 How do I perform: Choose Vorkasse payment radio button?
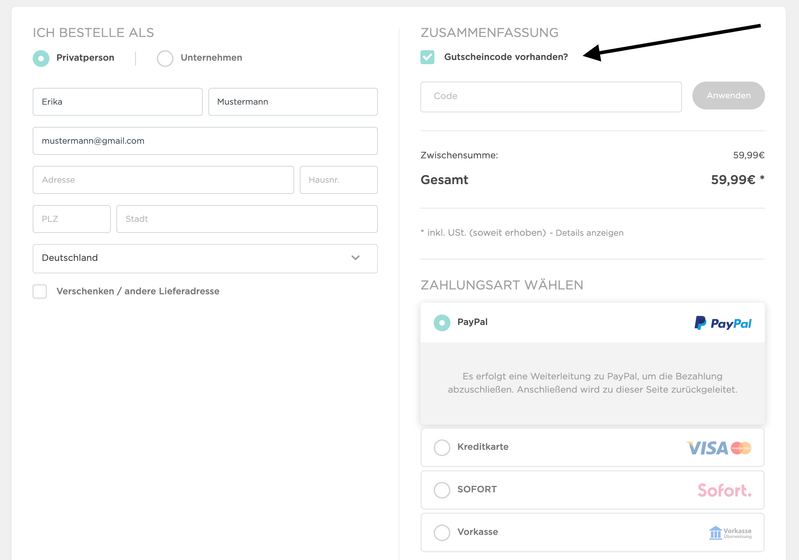point(442,532)
